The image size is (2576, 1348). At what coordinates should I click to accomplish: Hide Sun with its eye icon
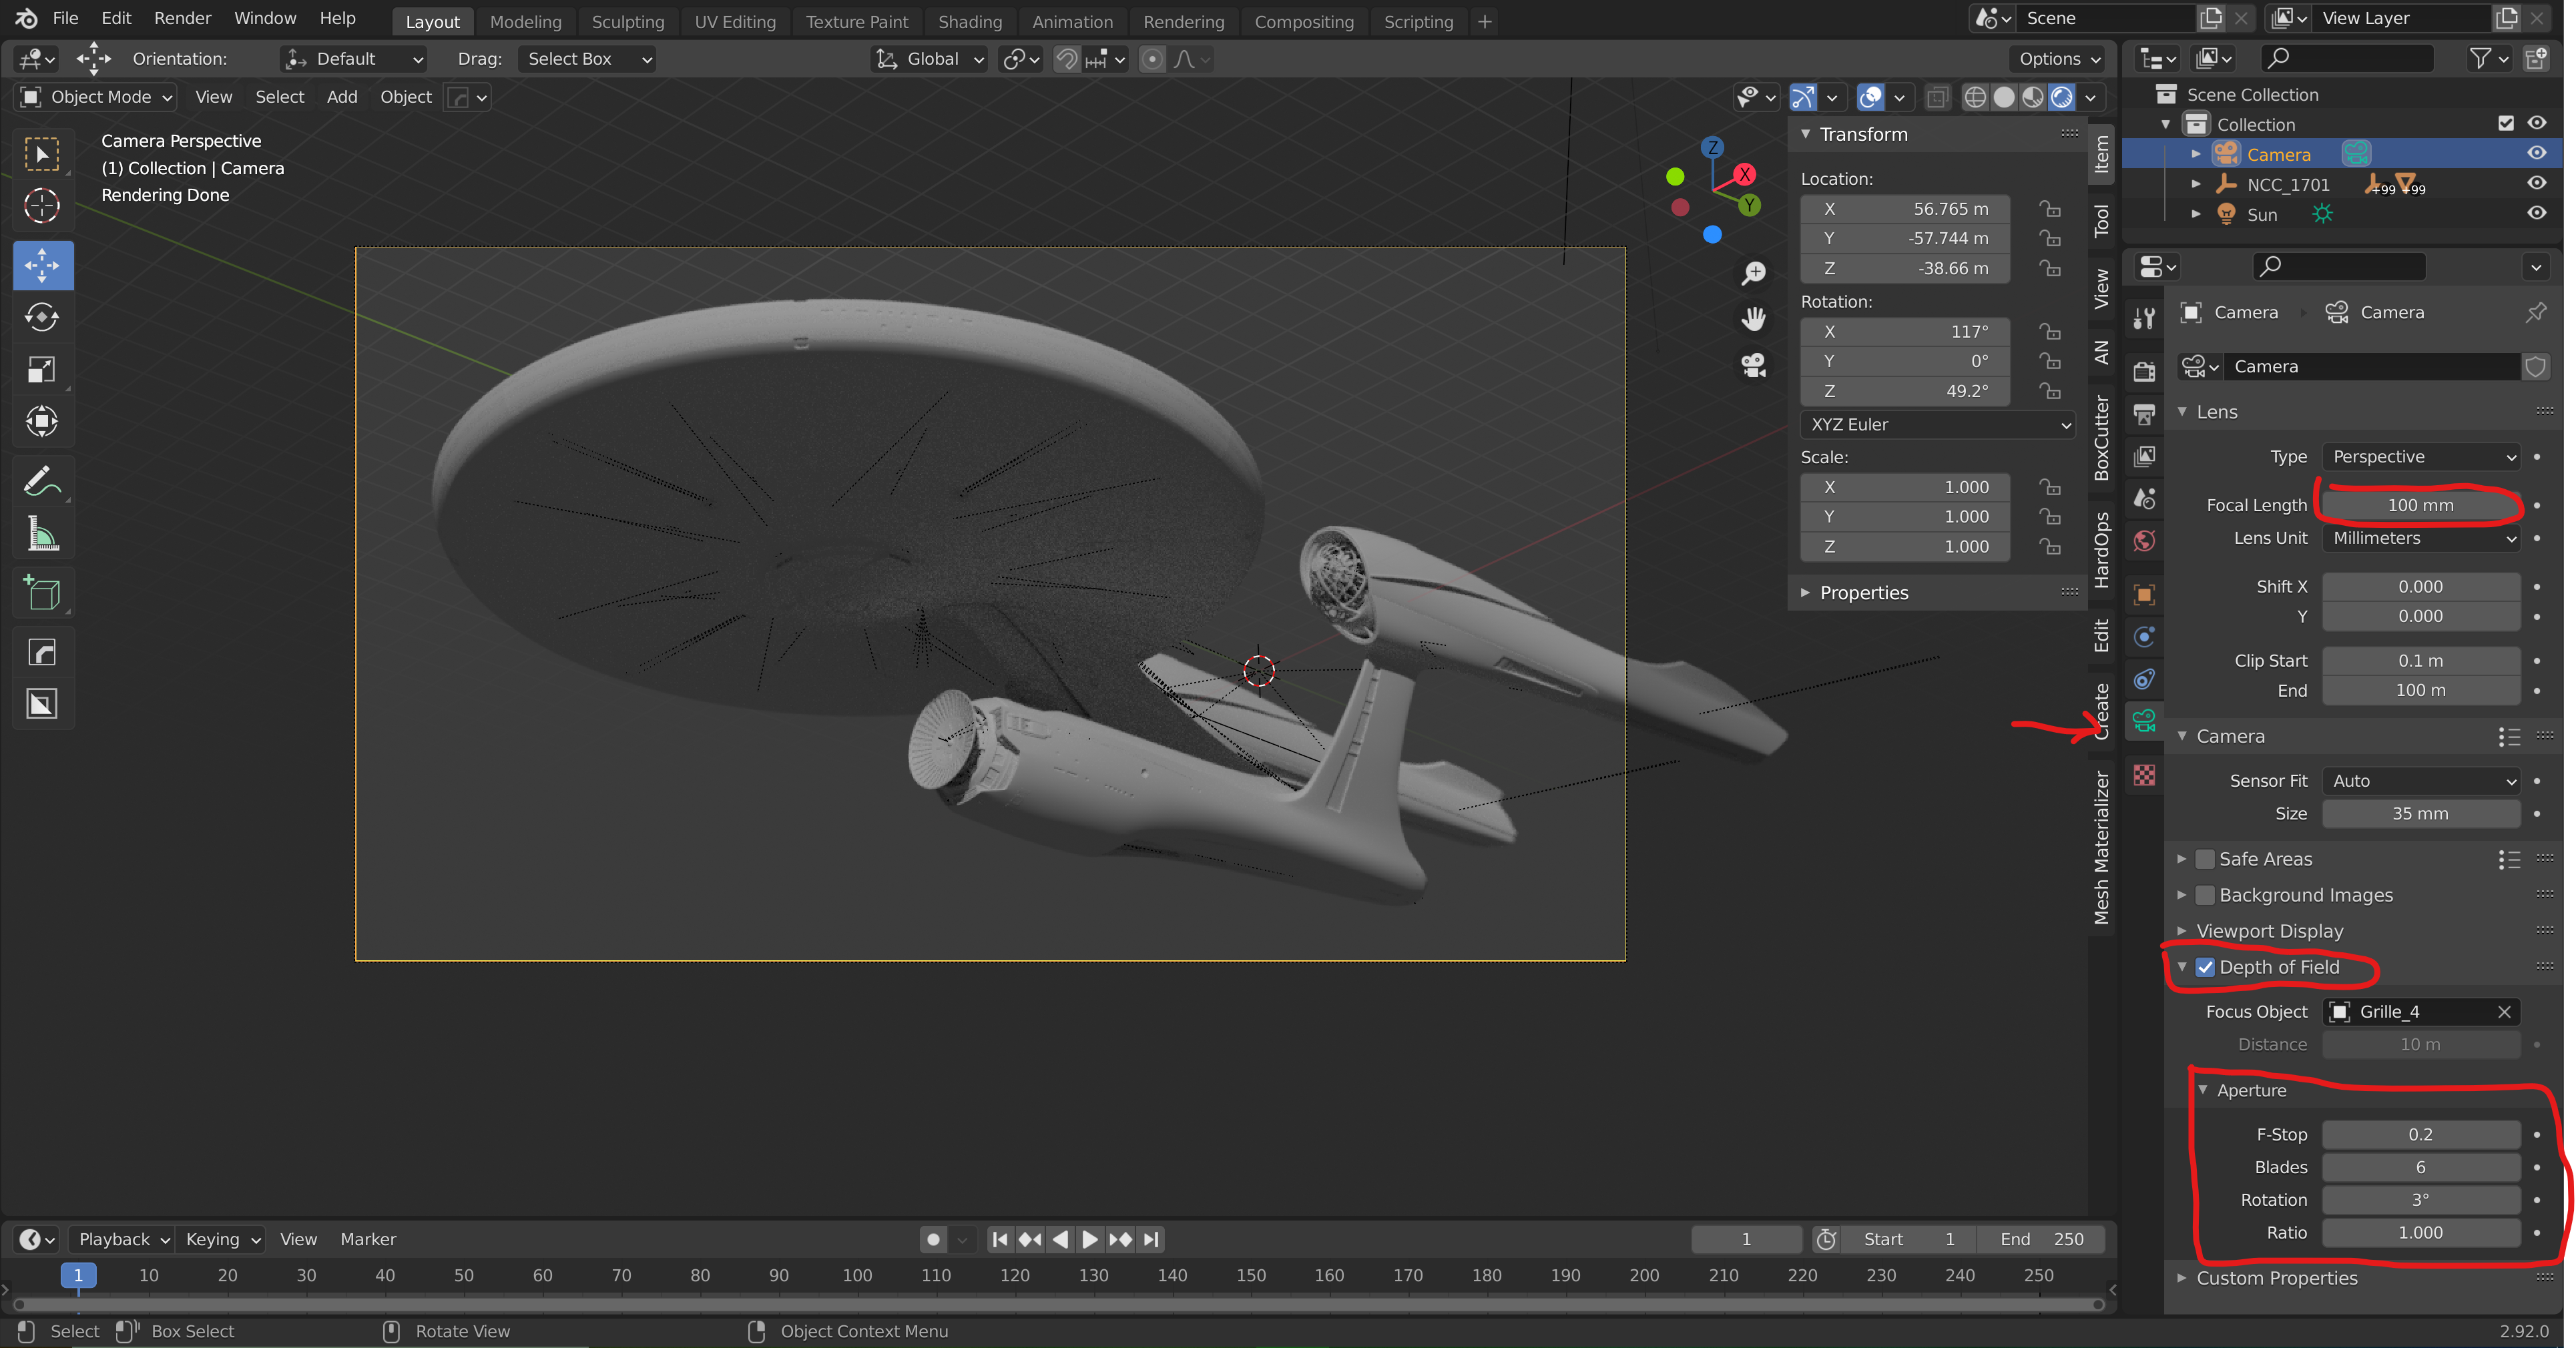(2537, 213)
